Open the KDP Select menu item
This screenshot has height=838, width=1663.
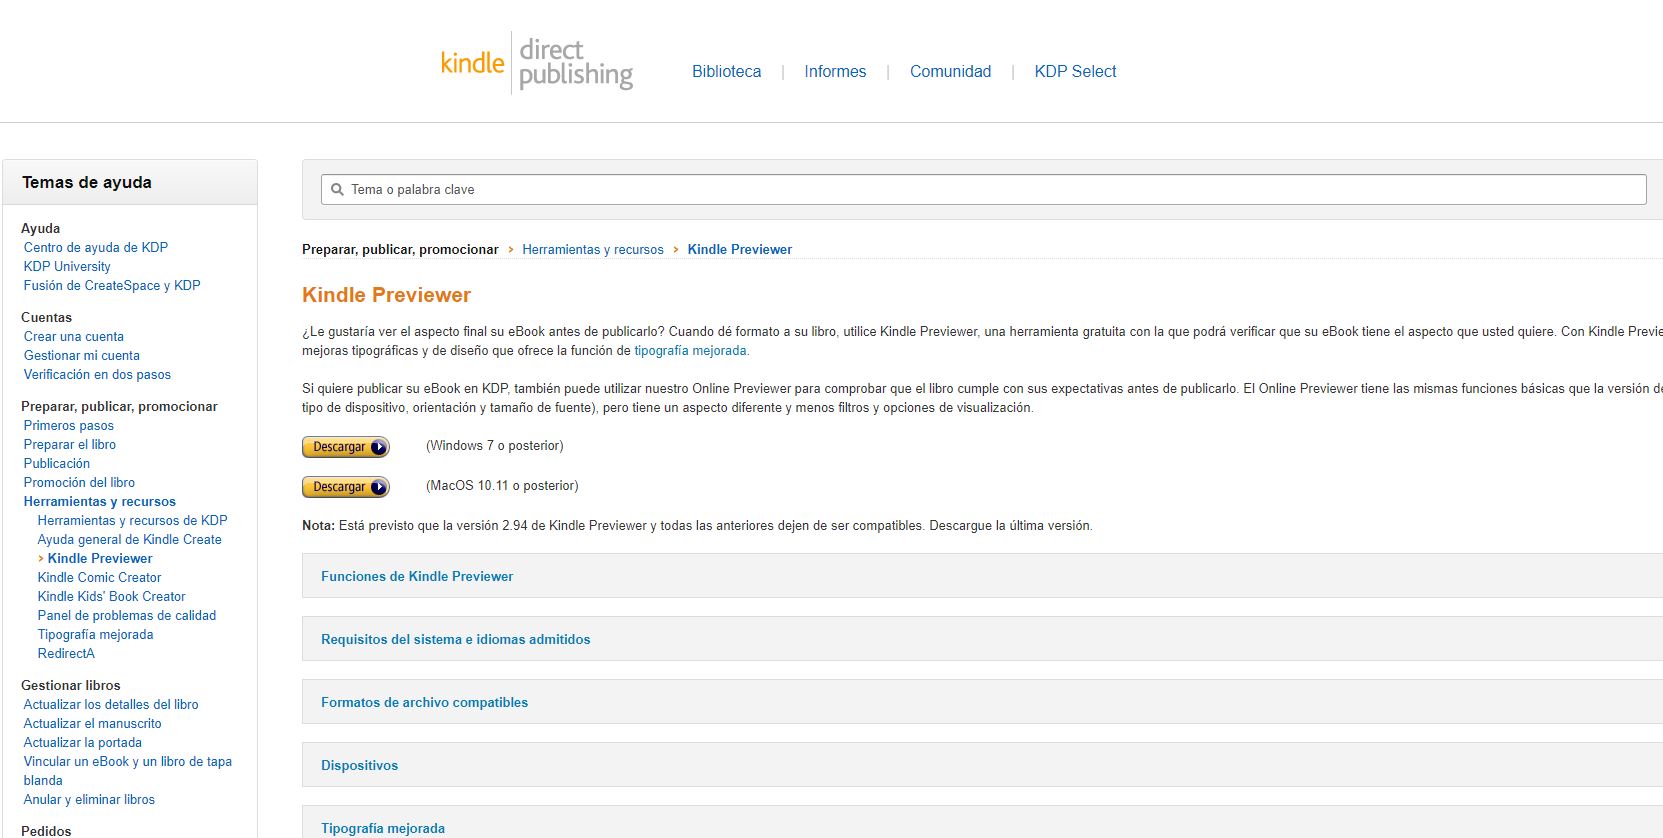[1075, 71]
